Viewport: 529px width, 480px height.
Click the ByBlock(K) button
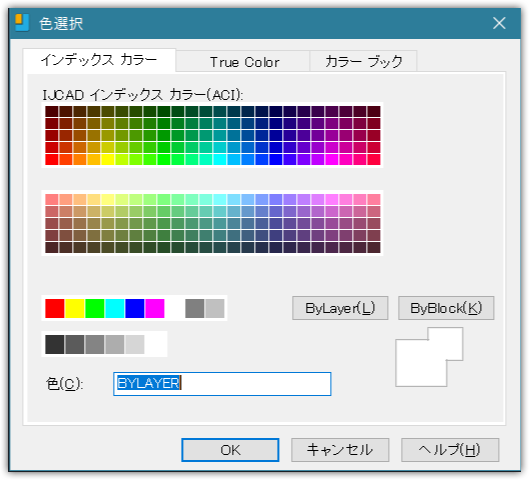click(x=446, y=308)
